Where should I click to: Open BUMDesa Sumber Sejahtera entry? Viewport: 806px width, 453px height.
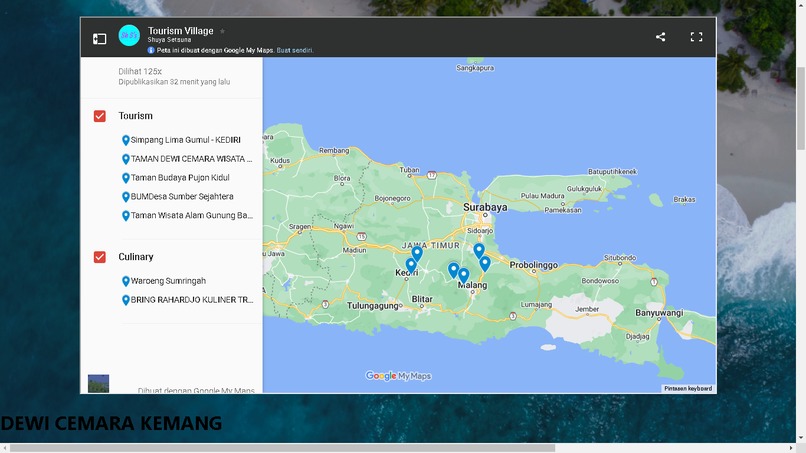pos(182,196)
